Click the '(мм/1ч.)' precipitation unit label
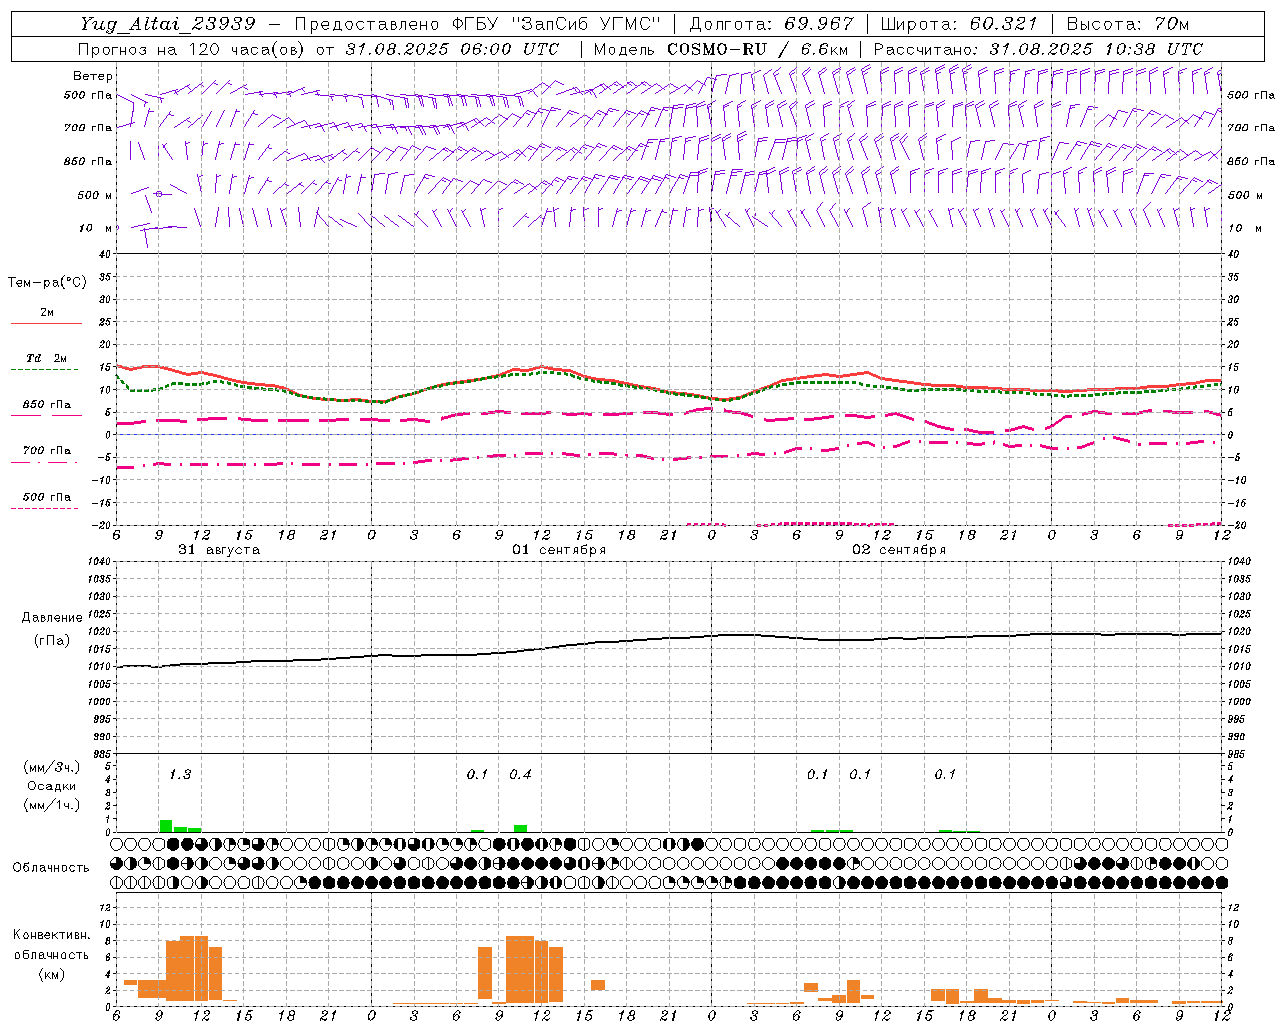Screen dimensions: 1280x1024 [51, 805]
